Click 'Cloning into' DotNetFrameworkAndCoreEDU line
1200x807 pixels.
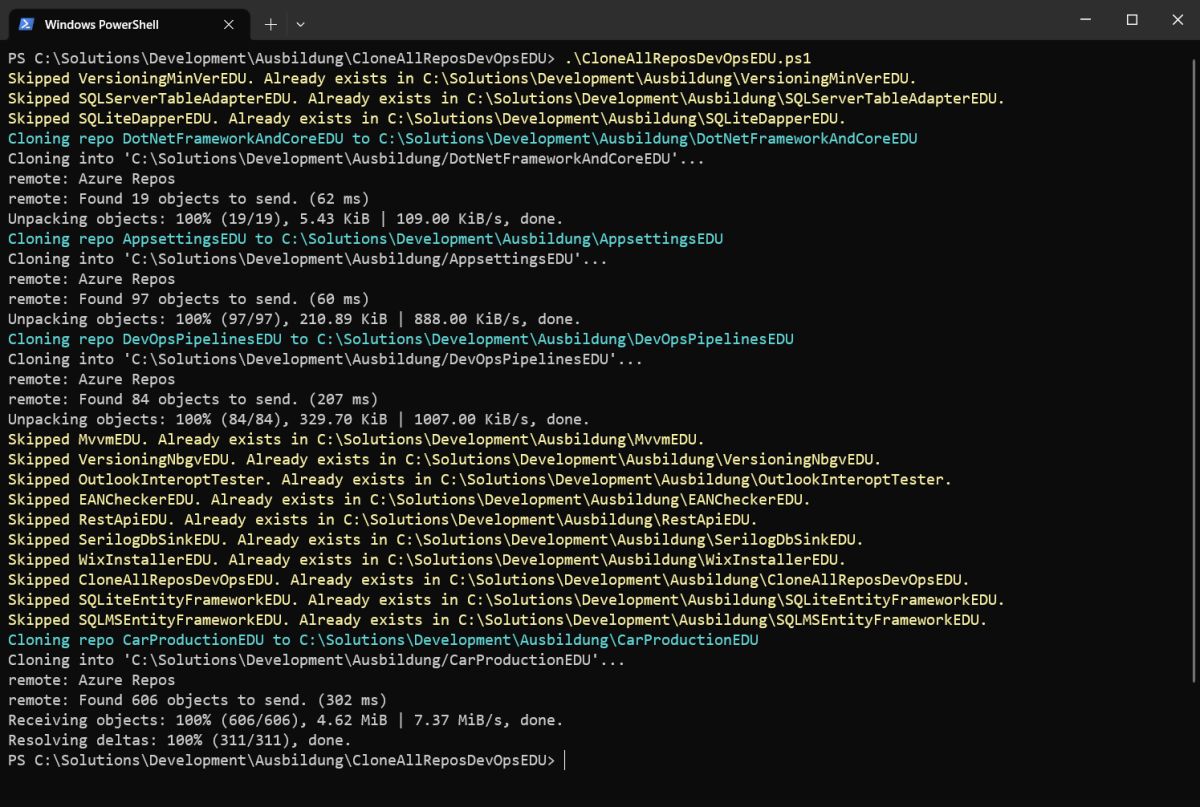(x=356, y=158)
